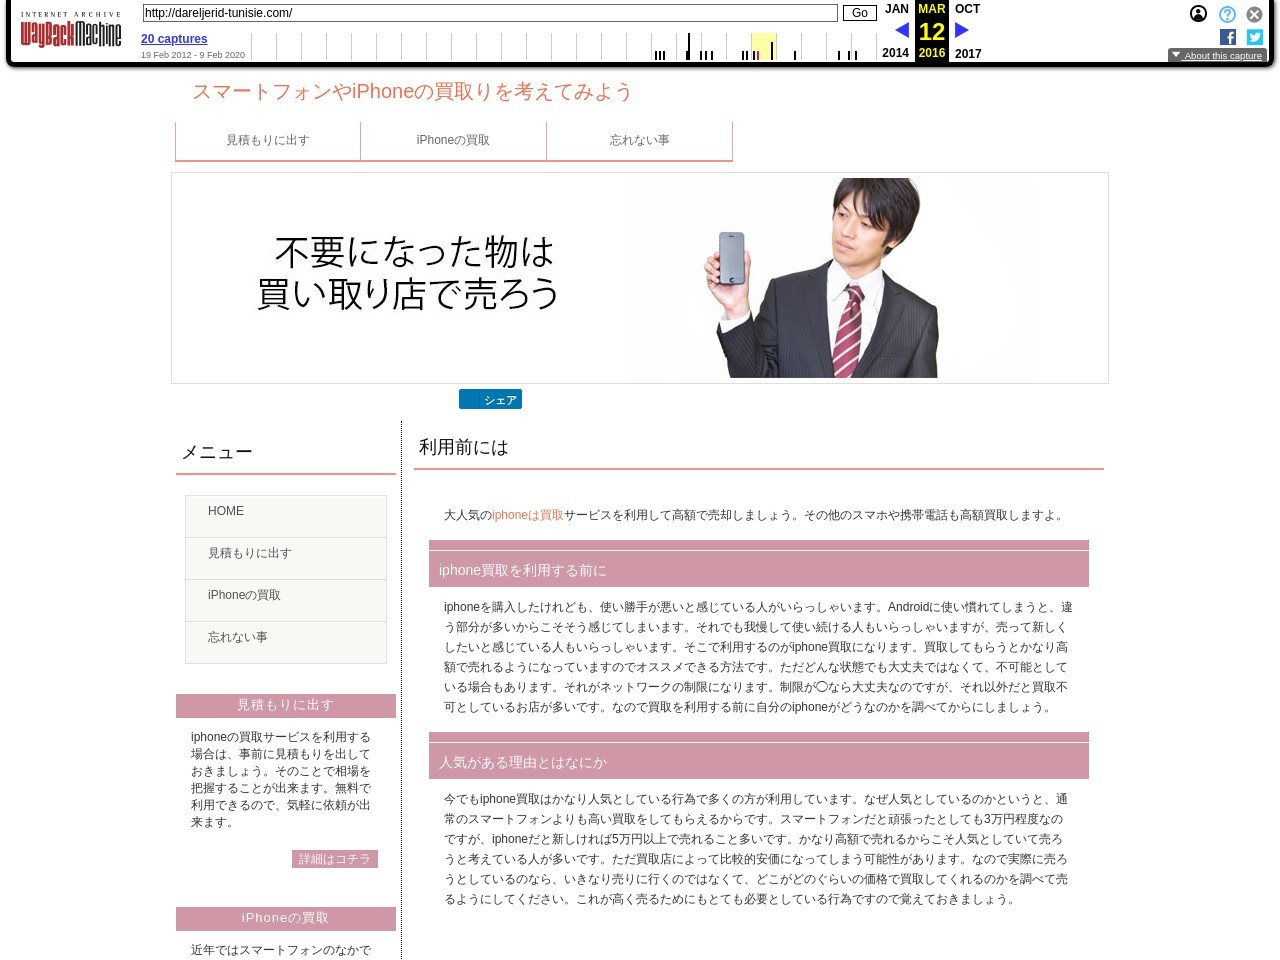Follow the iphoneは買取 text link
The height and width of the screenshot is (960, 1280).
click(527, 515)
